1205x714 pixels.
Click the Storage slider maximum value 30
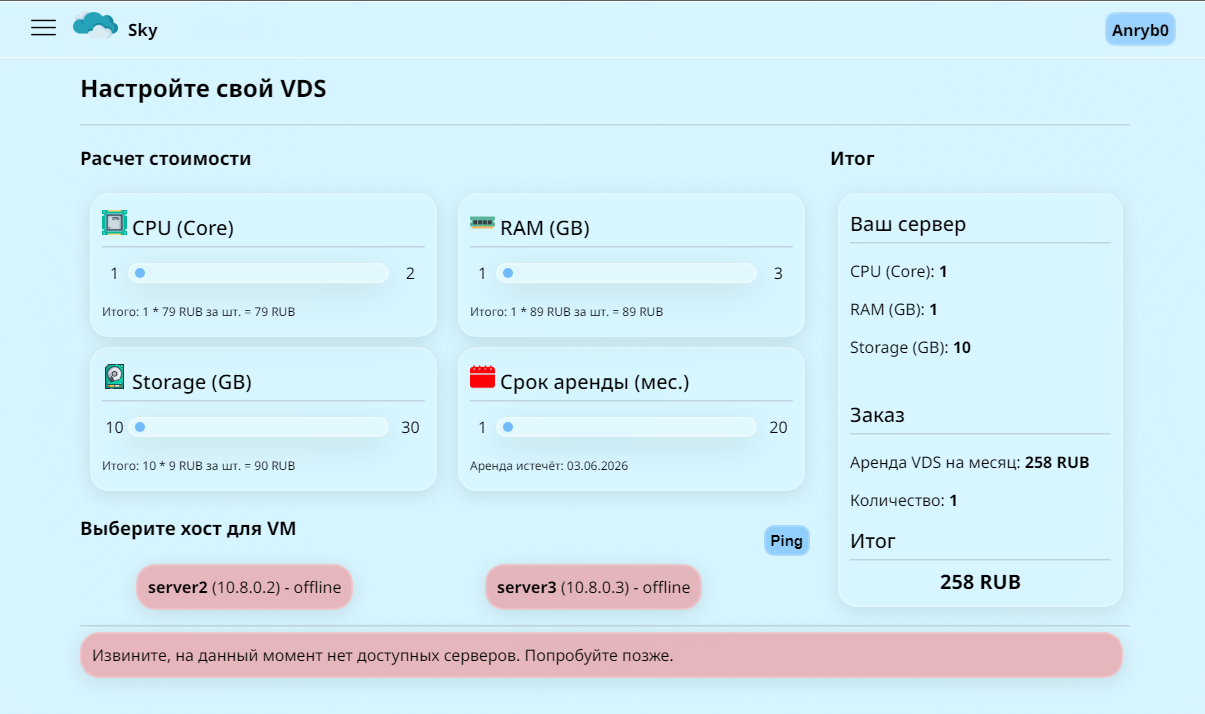pos(410,428)
